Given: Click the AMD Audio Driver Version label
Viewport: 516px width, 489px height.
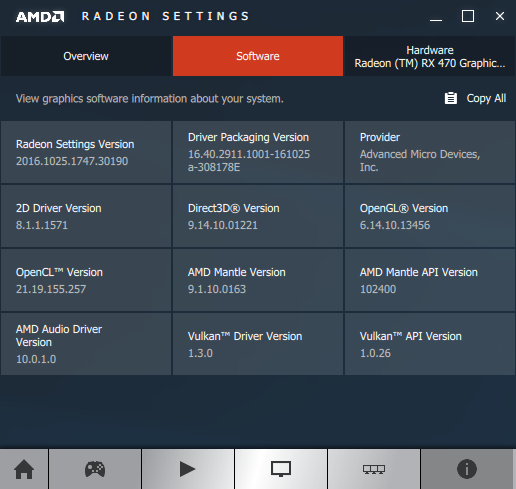Looking at the screenshot, I should 59,336.
